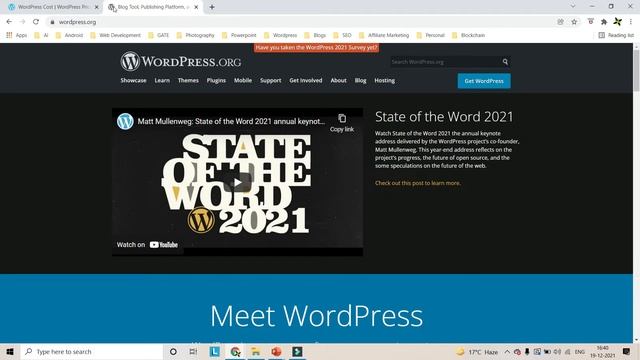Open the SEO bookmark folder
Viewport: 640px width, 360px height.
pyautogui.click(x=342, y=36)
